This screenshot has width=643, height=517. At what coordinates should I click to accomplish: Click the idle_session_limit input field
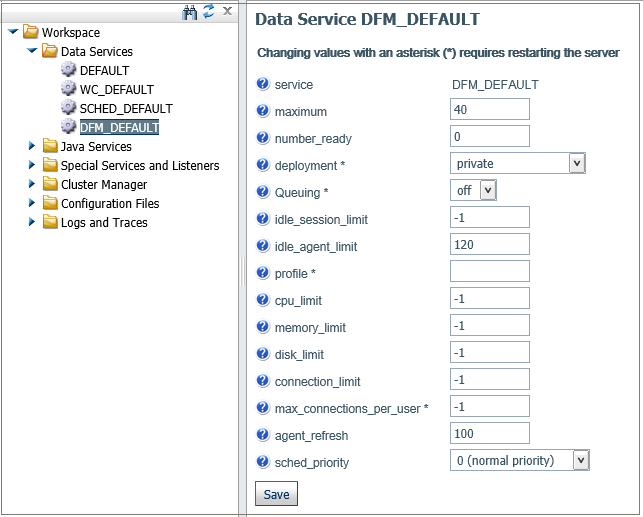[490, 217]
